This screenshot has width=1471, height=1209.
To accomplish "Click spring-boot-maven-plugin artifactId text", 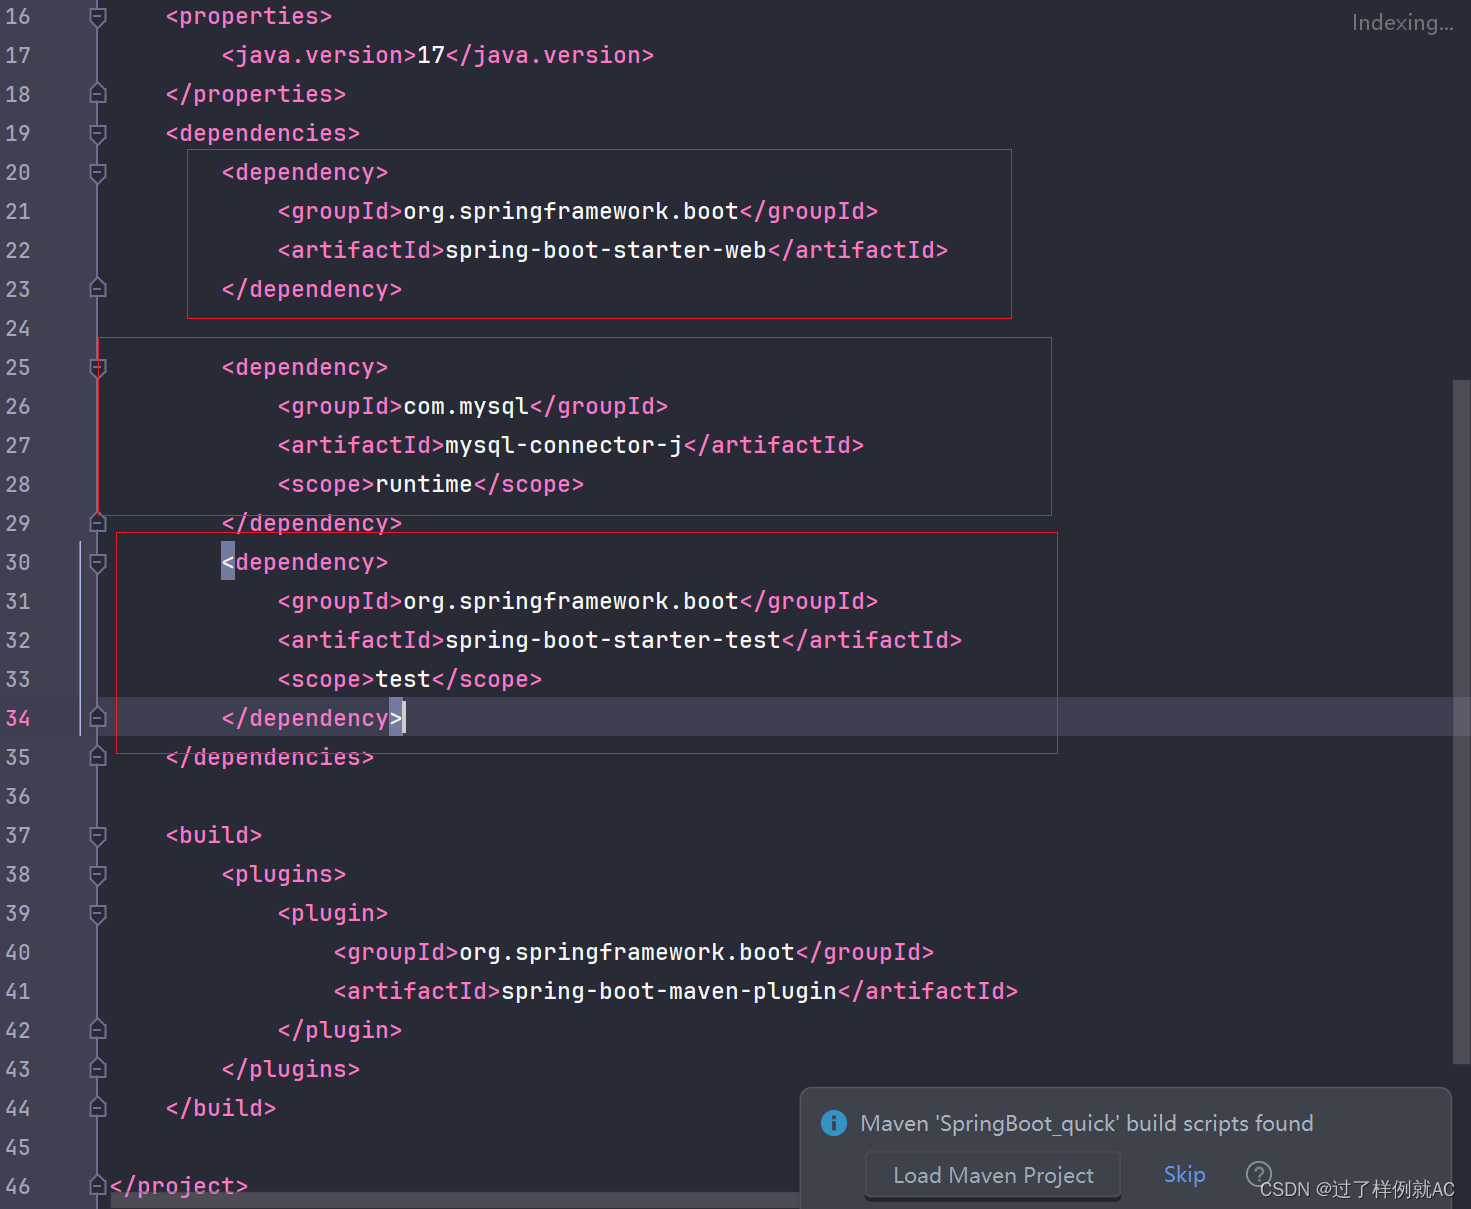I will coord(669,991).
